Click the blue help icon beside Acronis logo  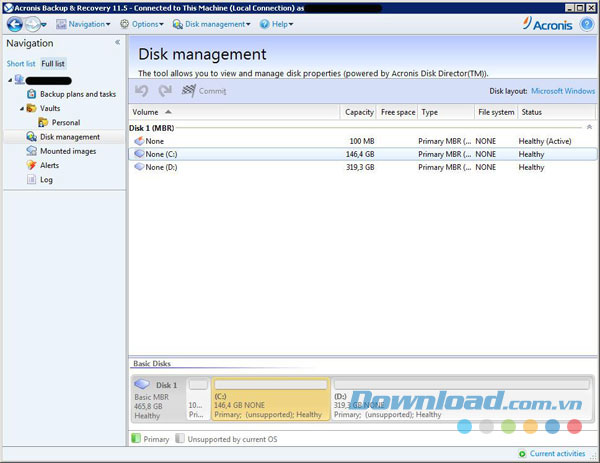587,24
